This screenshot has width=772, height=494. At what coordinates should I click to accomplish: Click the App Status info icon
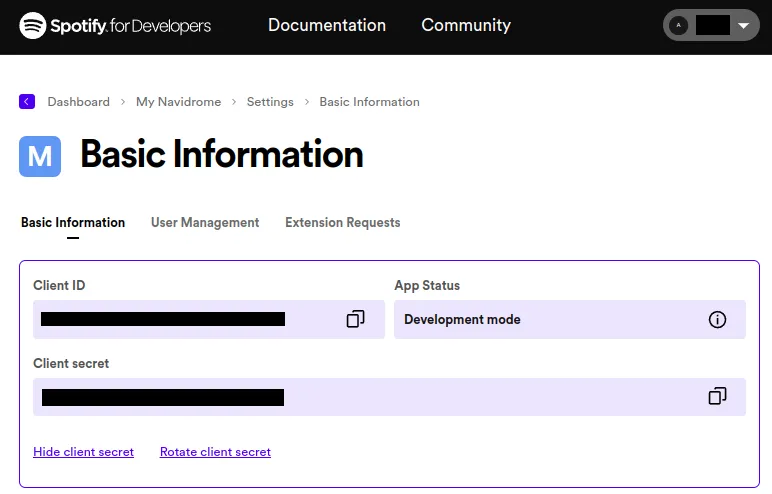[x=717, y=320]
